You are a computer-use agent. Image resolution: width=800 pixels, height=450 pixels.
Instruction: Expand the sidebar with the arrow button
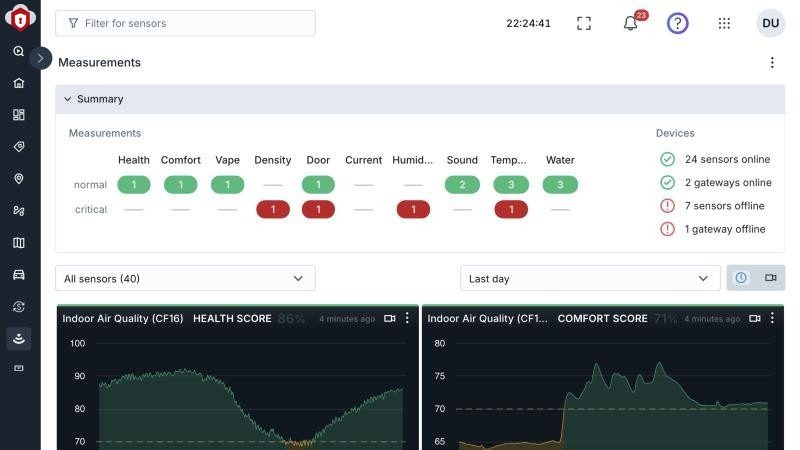click(40, 58)
